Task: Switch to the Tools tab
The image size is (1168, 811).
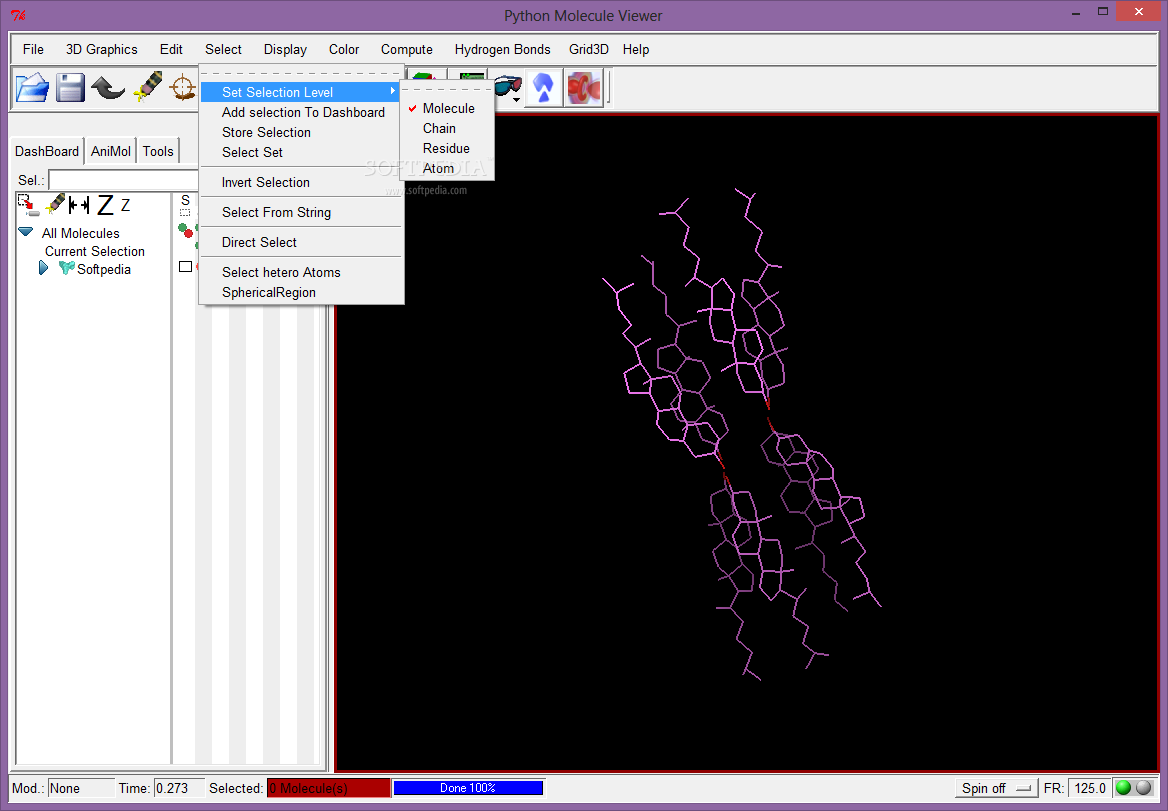Action: 158,151
